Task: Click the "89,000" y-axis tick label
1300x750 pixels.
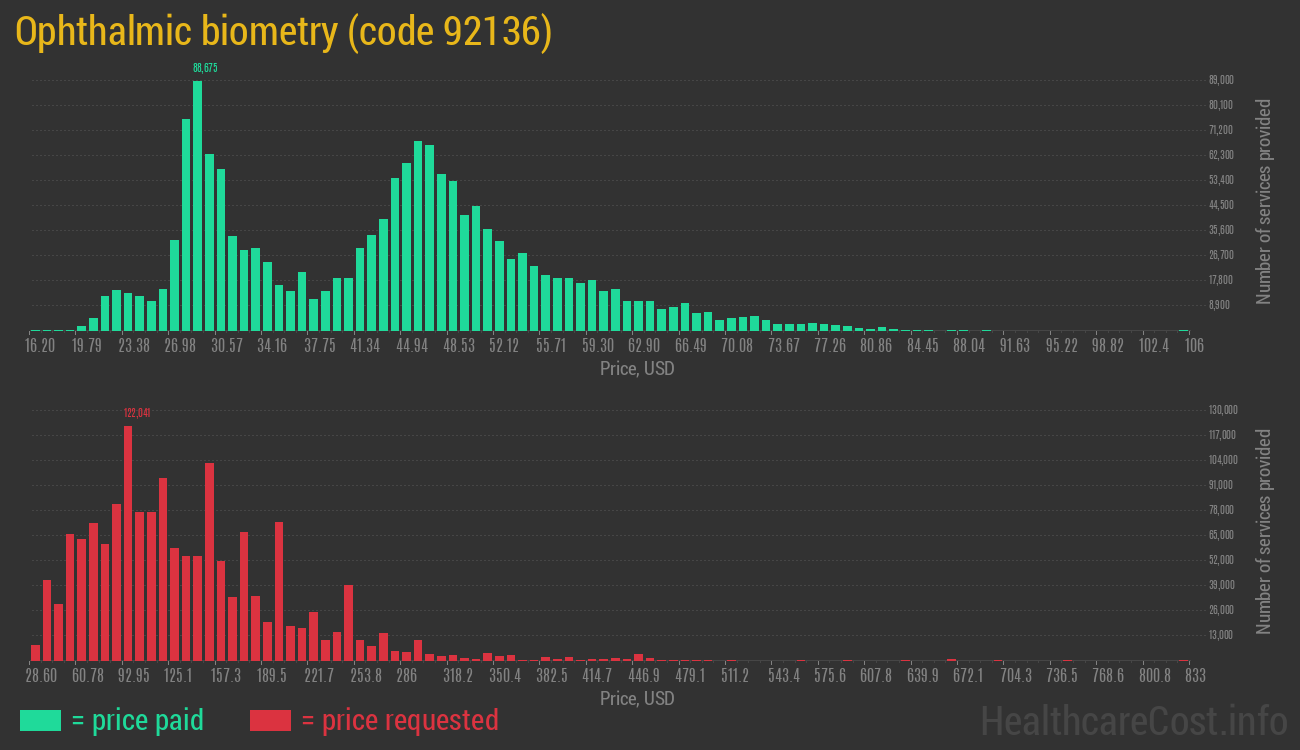Action: point(1221,80)
